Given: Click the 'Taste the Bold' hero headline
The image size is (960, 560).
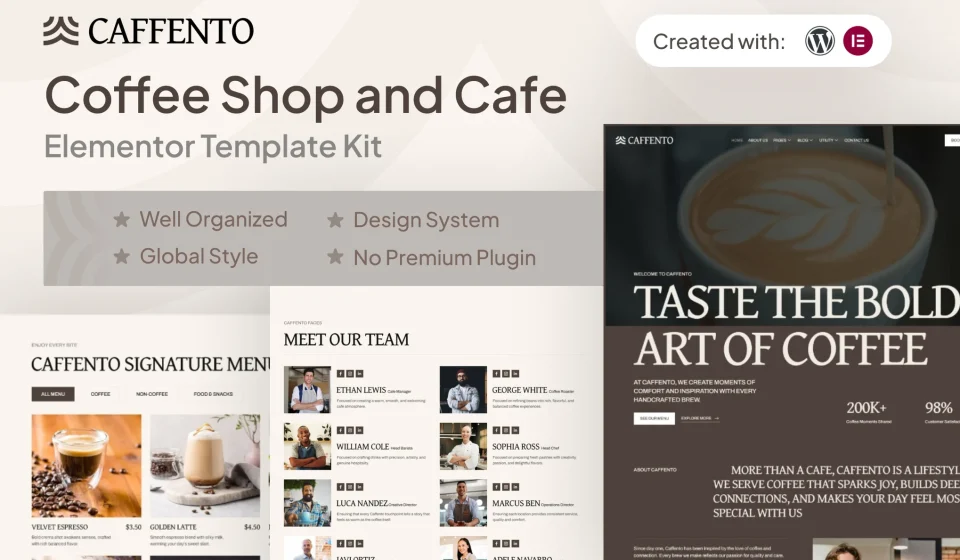Looking at the screenshot, I should coord(797,302).
